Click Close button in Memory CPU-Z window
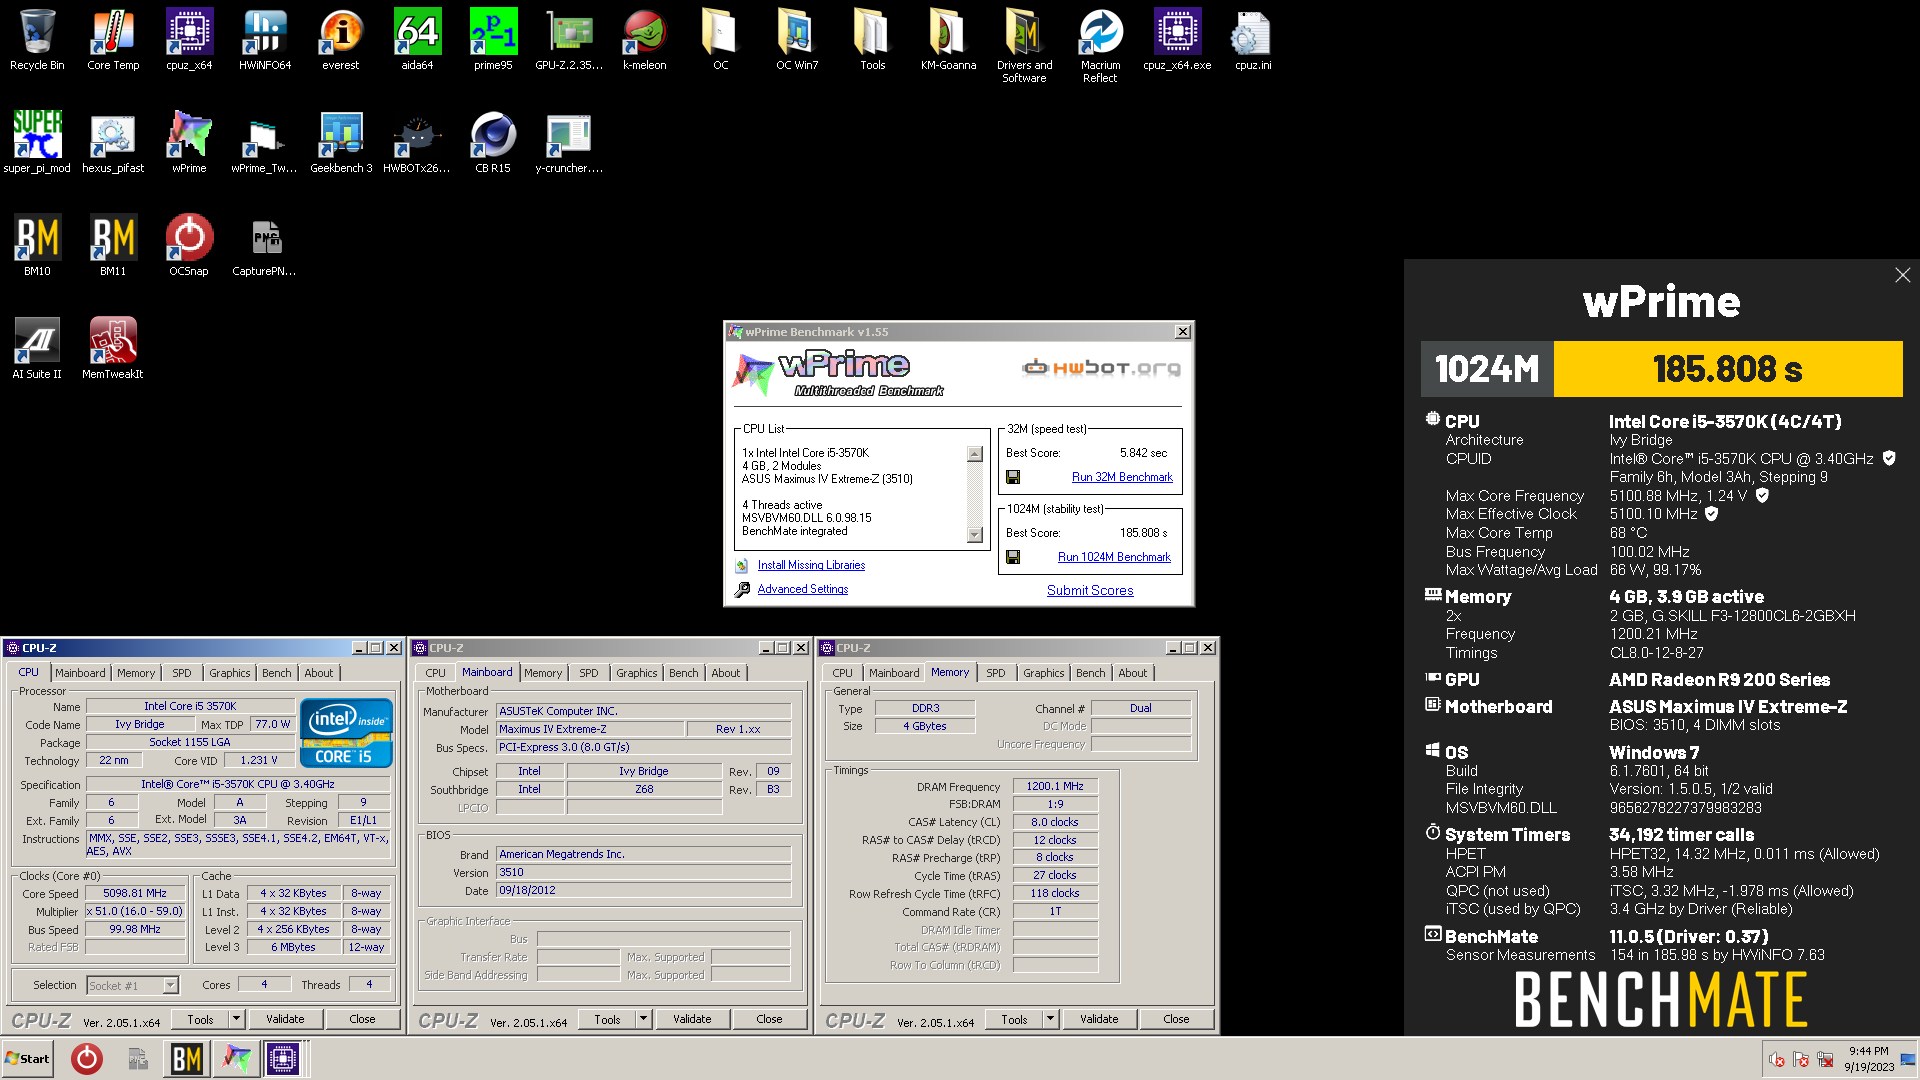This screenshot has height=1080, width=1920. (1176, 1019)
